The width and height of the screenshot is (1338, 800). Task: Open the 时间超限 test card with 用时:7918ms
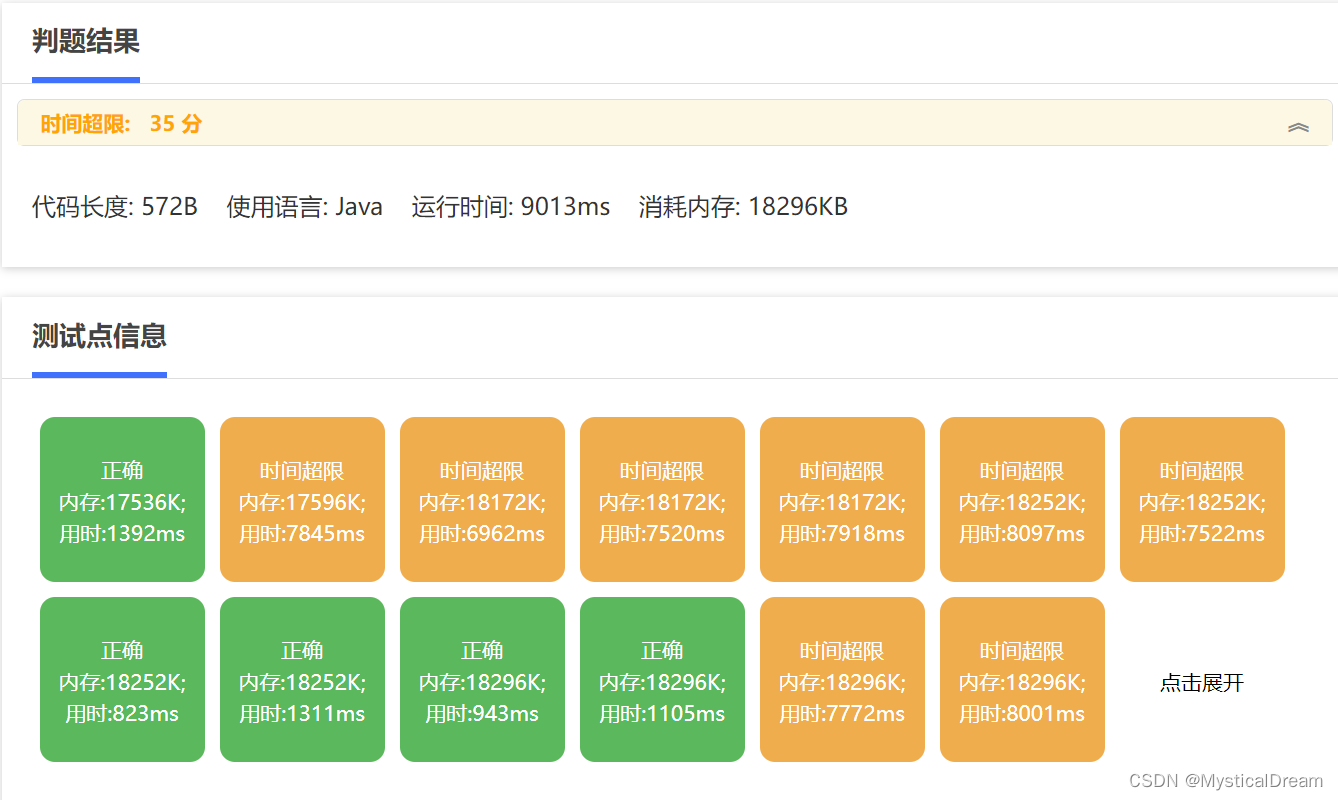tap(842, 499)
